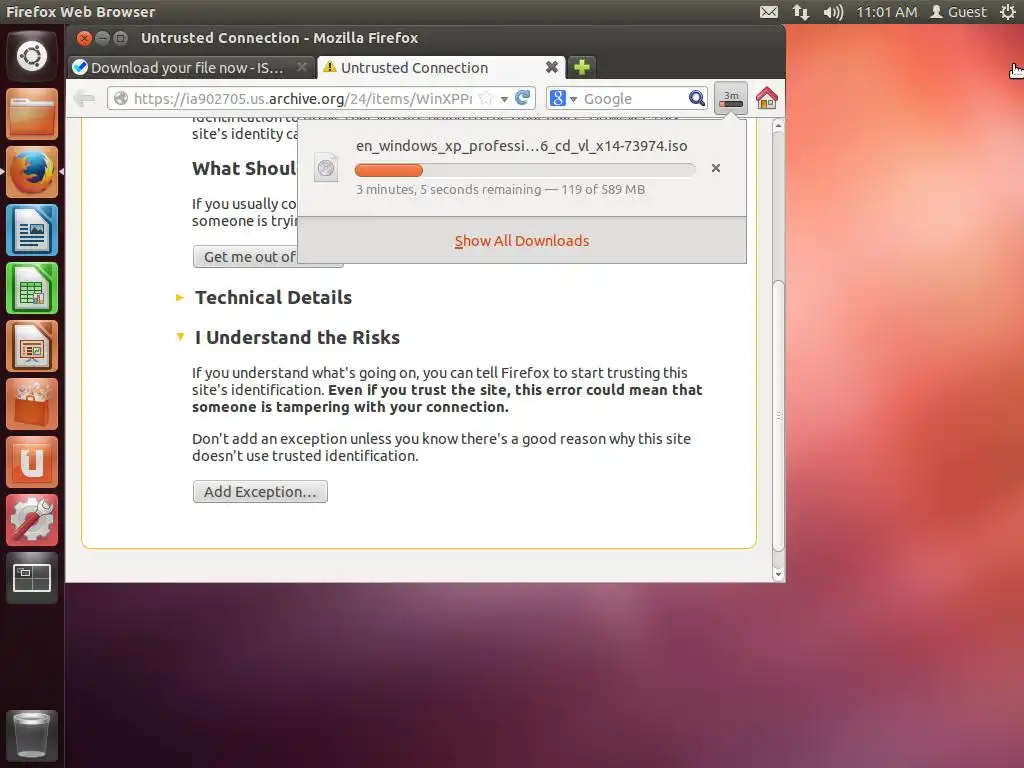The width and height of the screenshot is (1024, 768).
Task: Go to the Firefox Home page icon
Action: pyautogui.click(x=767, y=99)
